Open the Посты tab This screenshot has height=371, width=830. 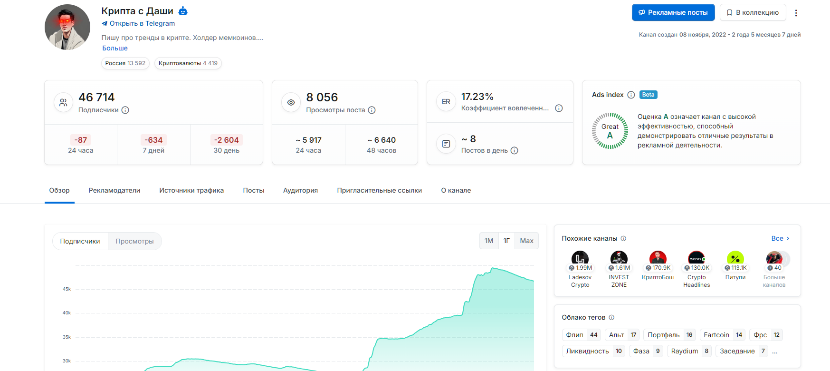pyautogui.click(x=254, y=191)
